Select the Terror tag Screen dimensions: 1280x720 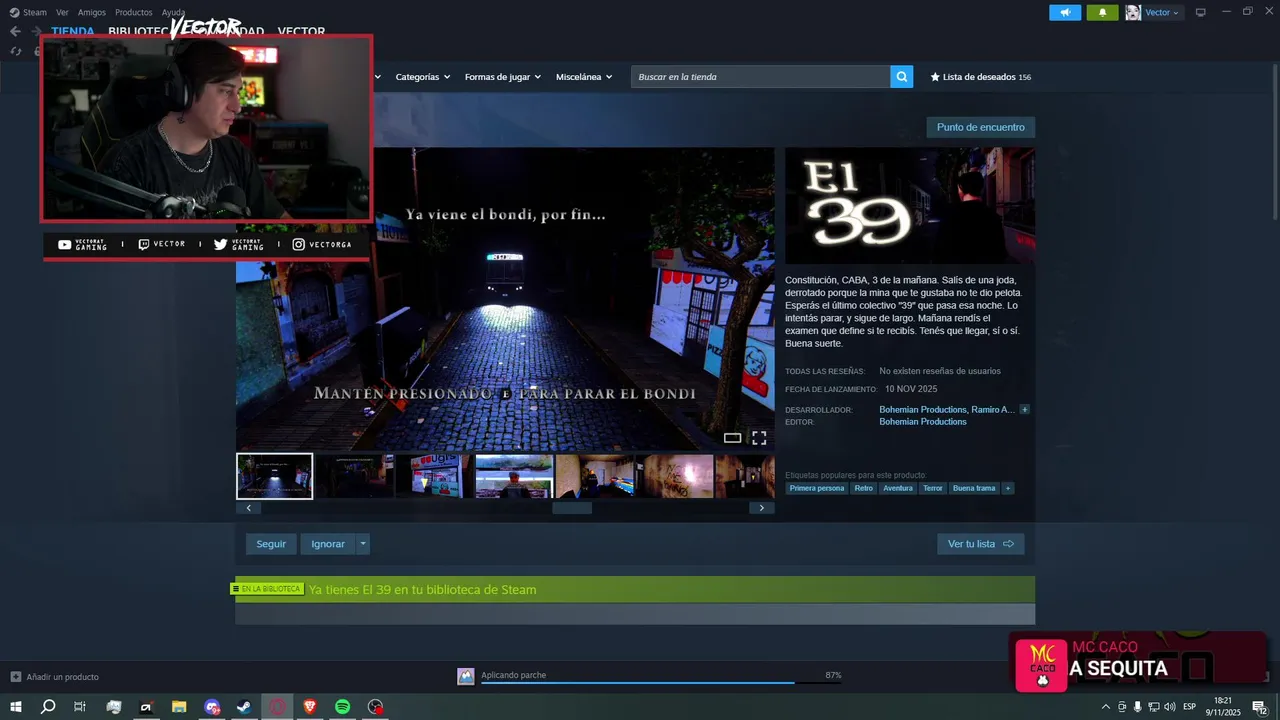coord(933,488)
